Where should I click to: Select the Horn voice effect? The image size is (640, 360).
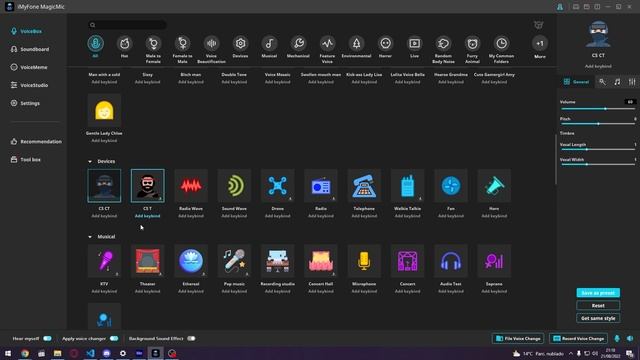coord(494,186)
